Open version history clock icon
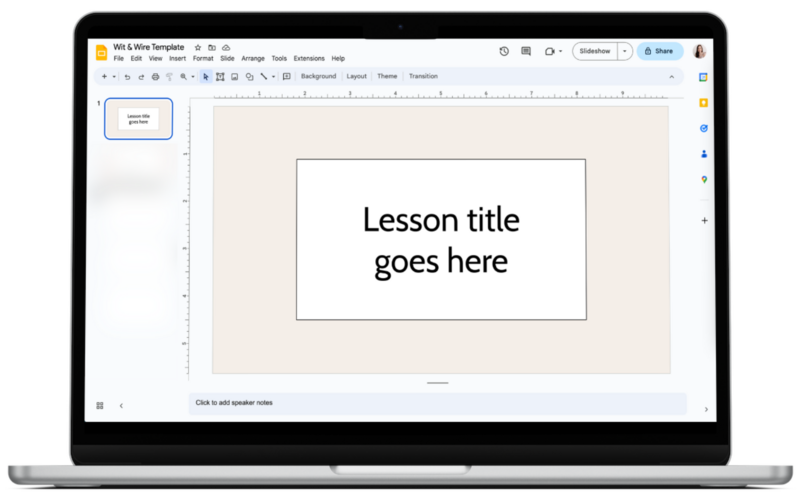The image size is (800, 500). (504, 51)
